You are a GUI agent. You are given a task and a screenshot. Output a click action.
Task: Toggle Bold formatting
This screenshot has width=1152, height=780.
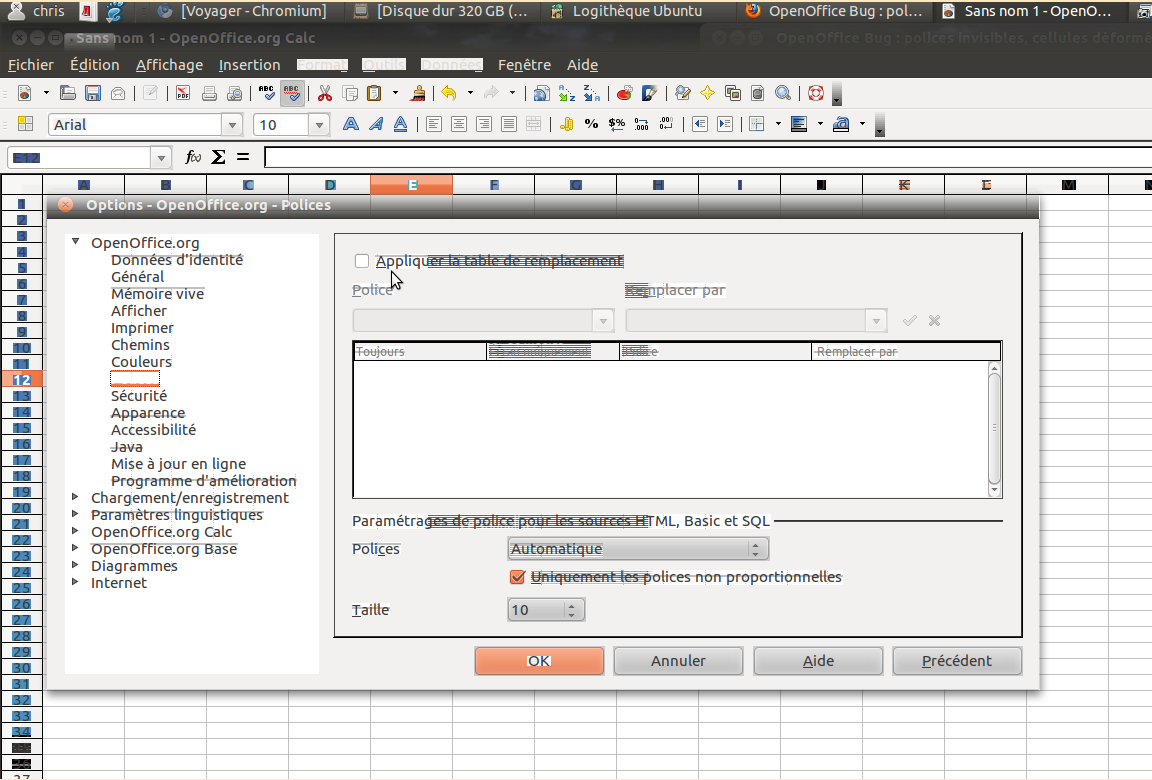(x=350, y=124)
